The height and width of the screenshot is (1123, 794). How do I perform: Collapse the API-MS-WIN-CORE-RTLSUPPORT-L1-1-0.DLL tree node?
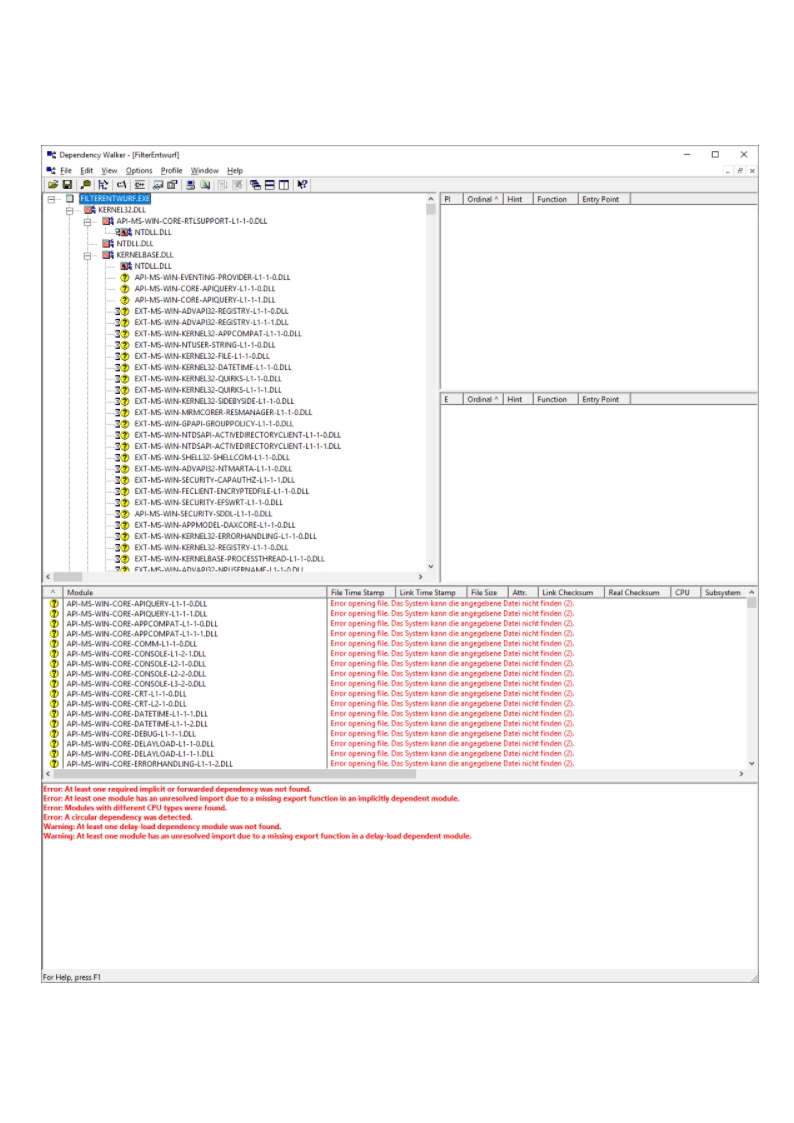tap(87, 222)
